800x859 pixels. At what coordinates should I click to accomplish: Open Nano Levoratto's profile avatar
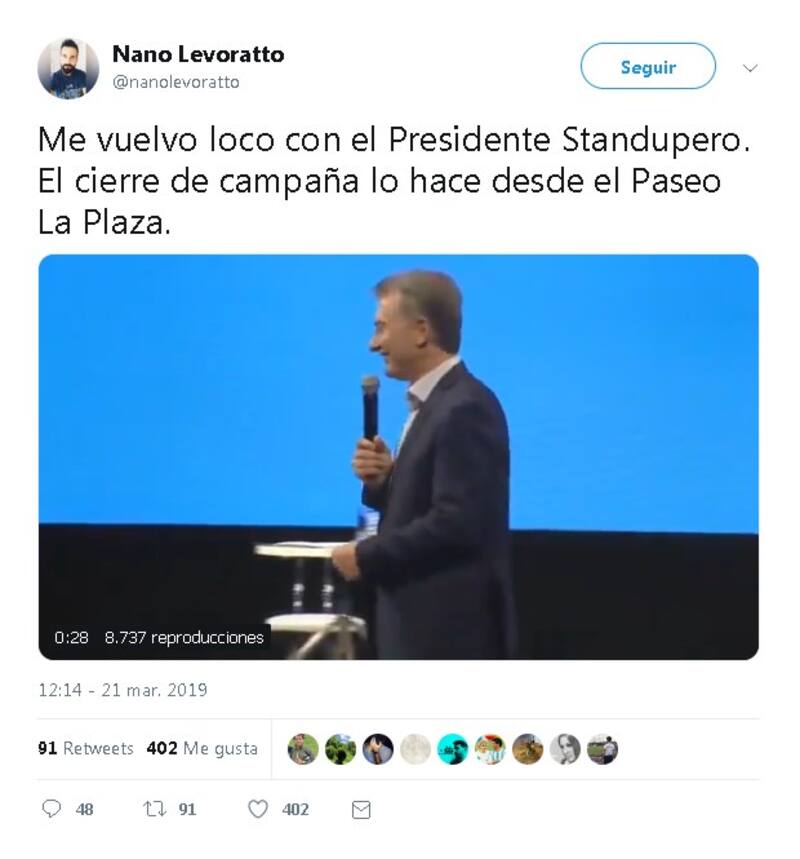click(68, 68)
